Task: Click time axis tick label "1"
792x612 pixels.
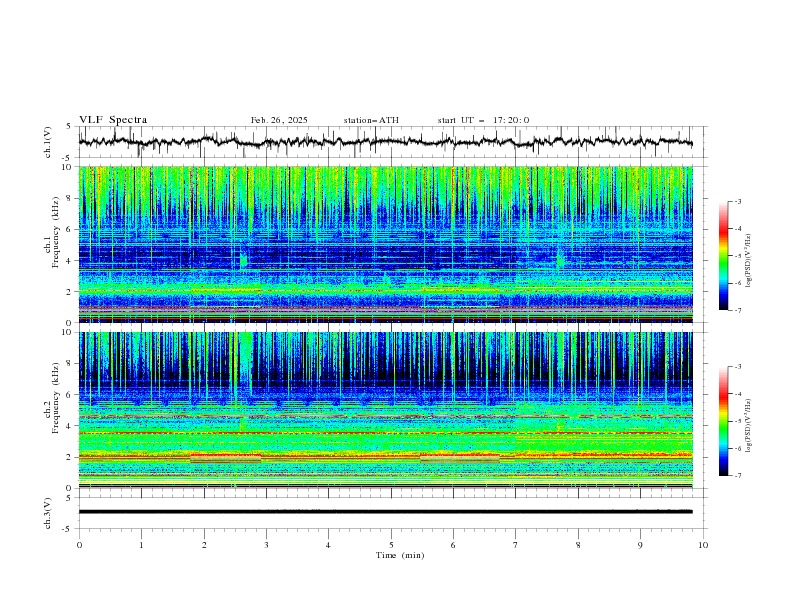Action: 141,545
